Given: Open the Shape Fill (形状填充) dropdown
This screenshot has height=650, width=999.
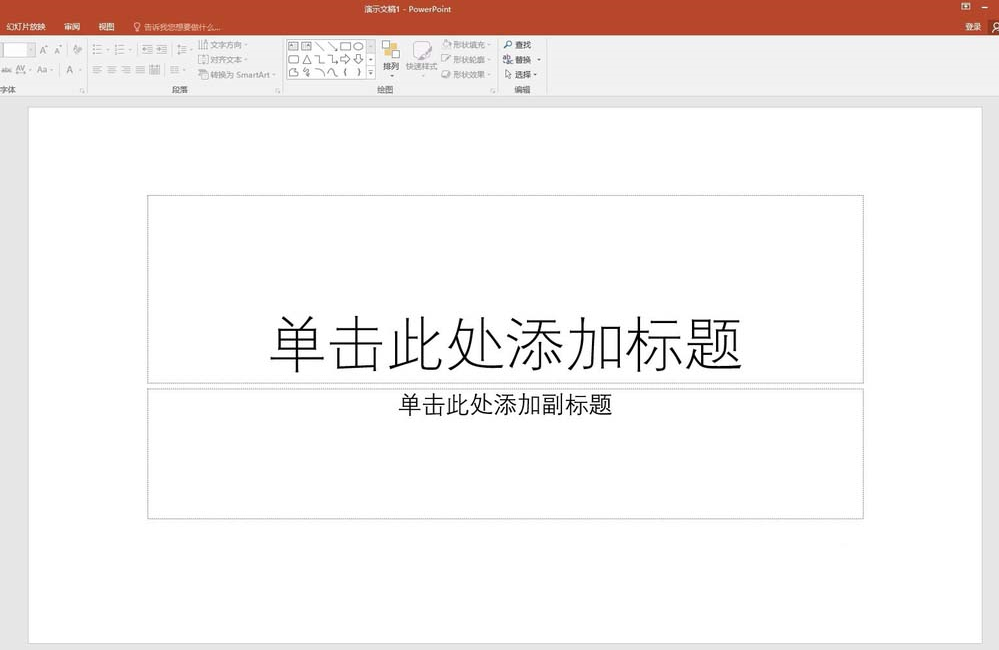Looking at the screenshot, I should (x=466, y=46).
